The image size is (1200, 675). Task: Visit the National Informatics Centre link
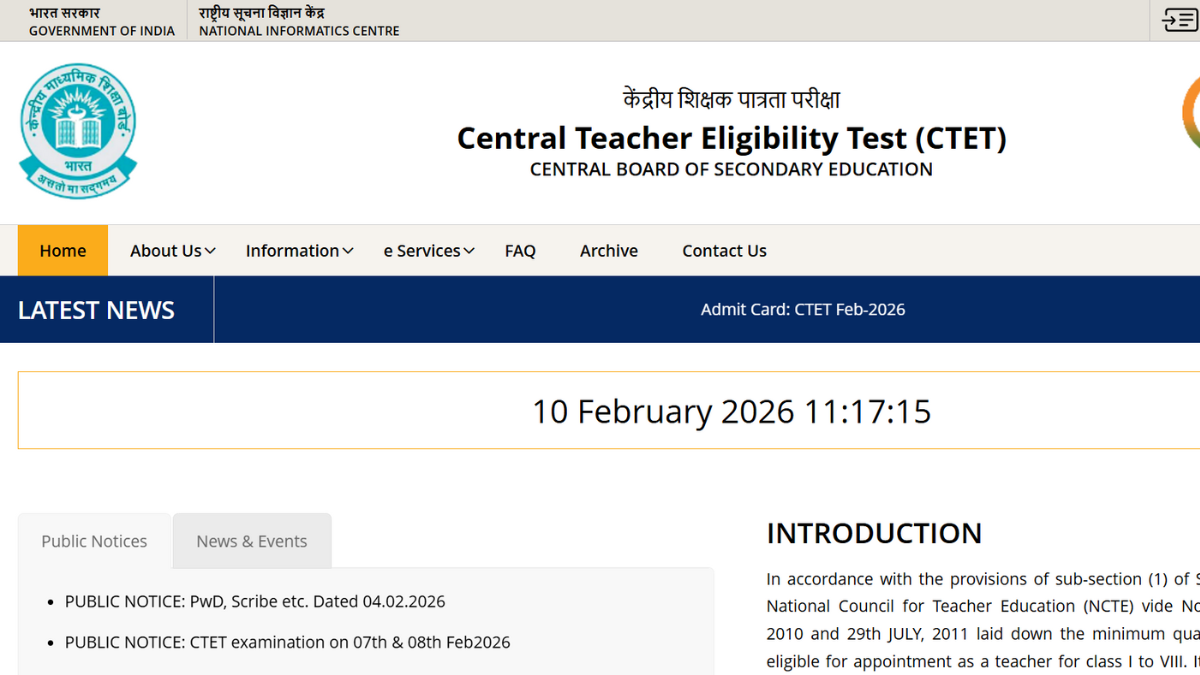click(299, 21)
